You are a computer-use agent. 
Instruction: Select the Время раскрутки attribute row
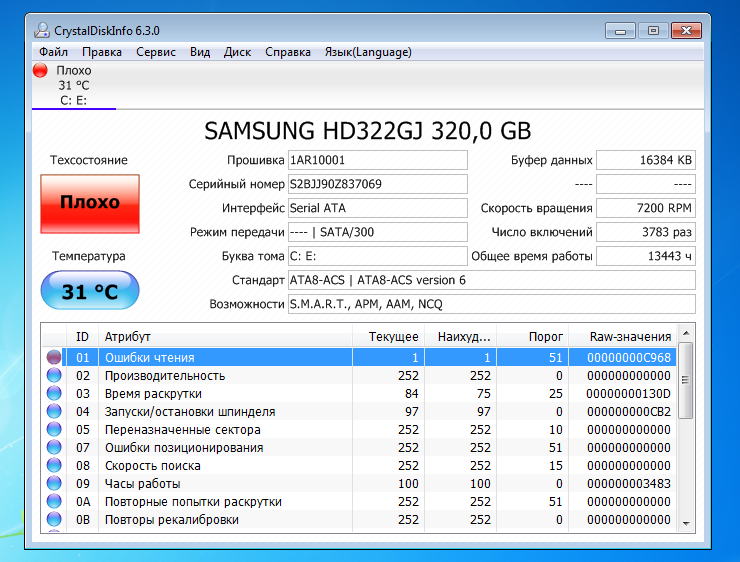coord(359,393)
